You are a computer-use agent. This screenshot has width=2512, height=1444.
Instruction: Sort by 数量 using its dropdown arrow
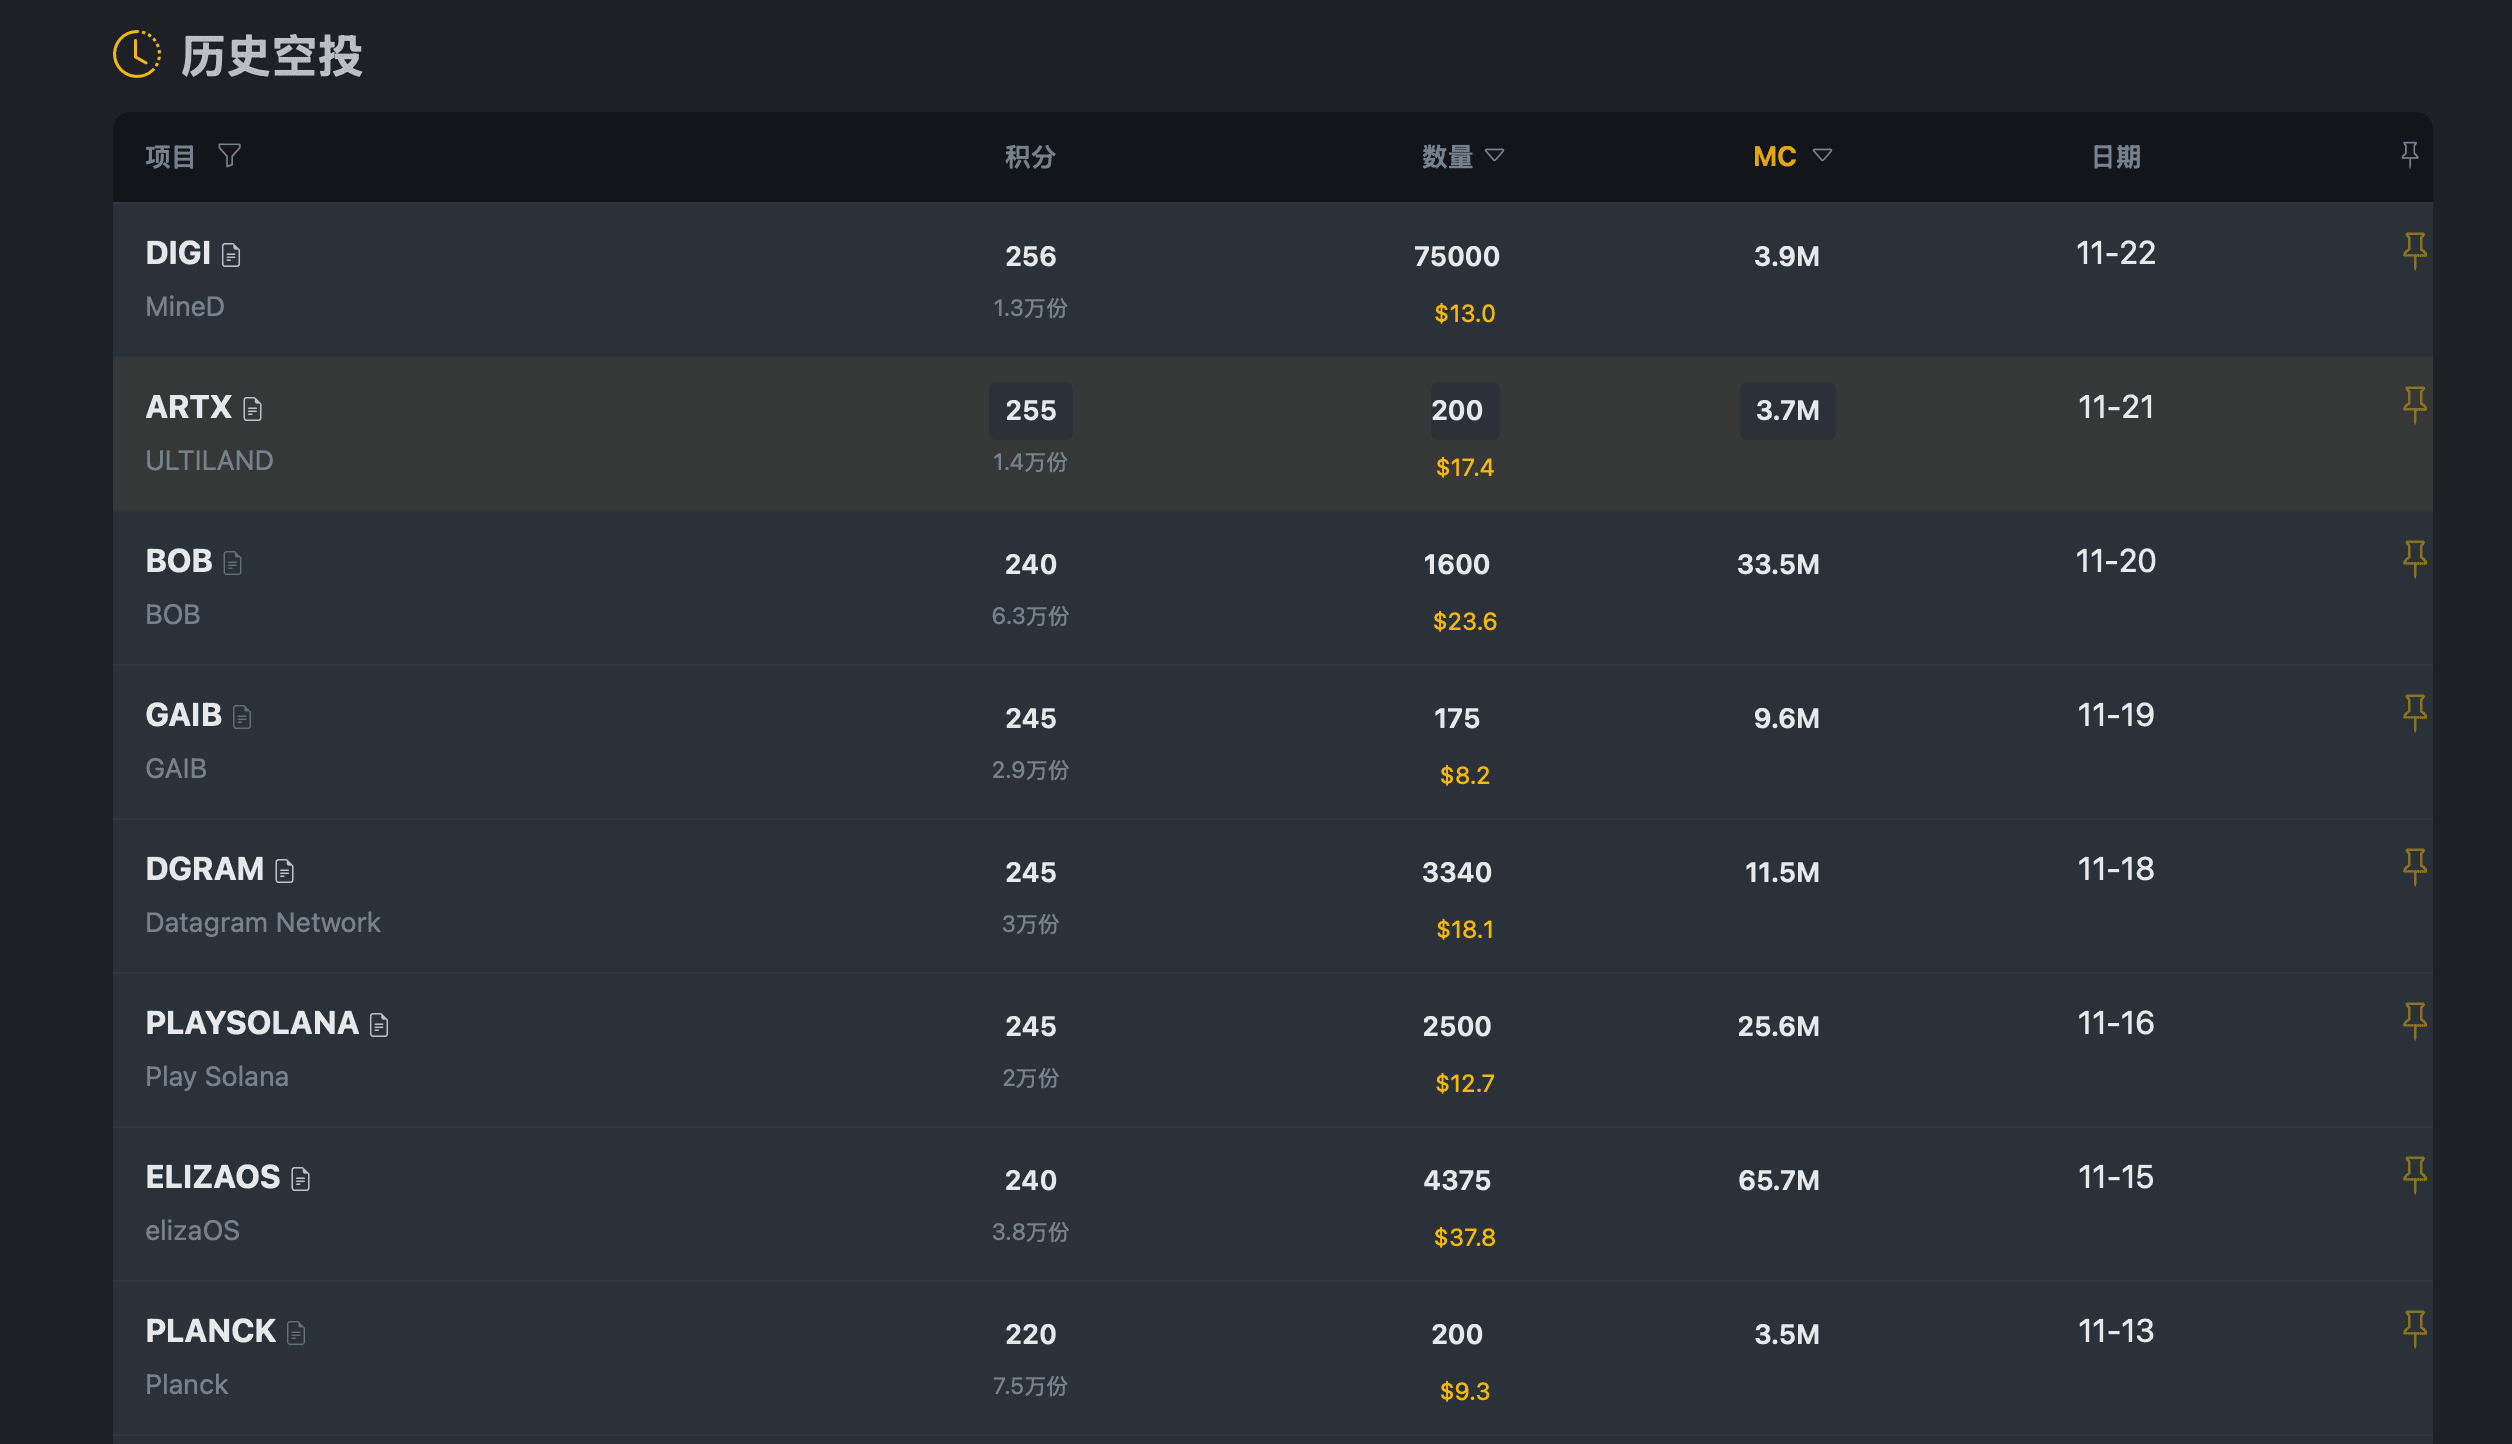click(1494, 156)
